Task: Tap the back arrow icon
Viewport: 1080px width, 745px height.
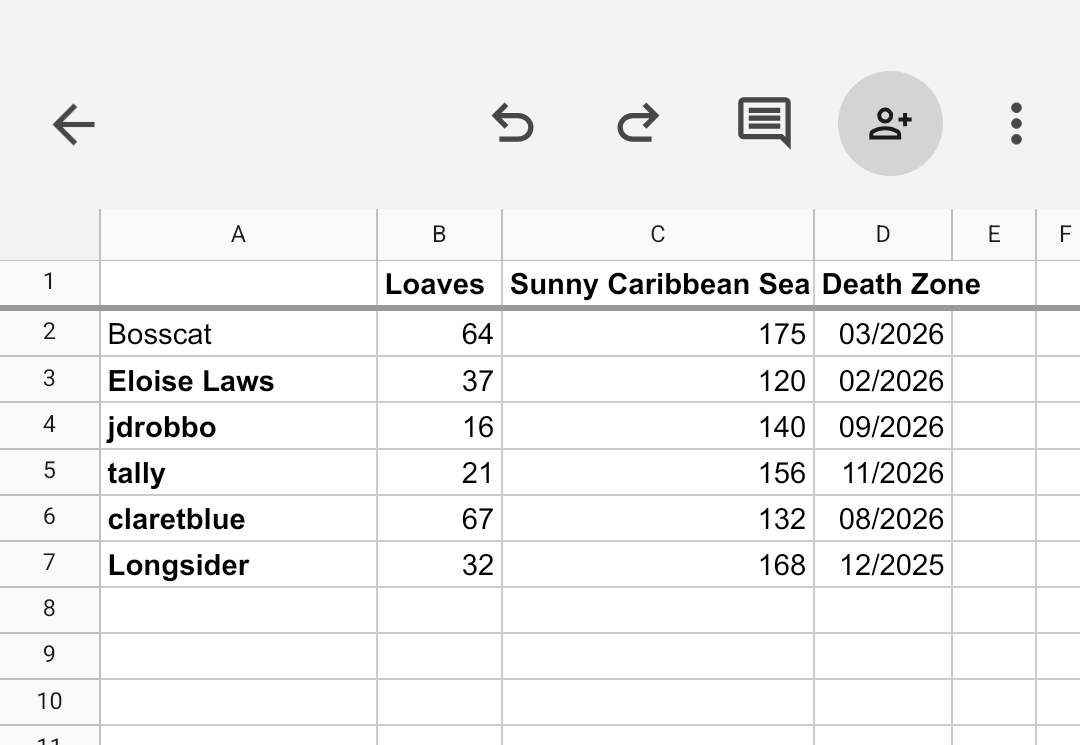Action: point(74,125)
